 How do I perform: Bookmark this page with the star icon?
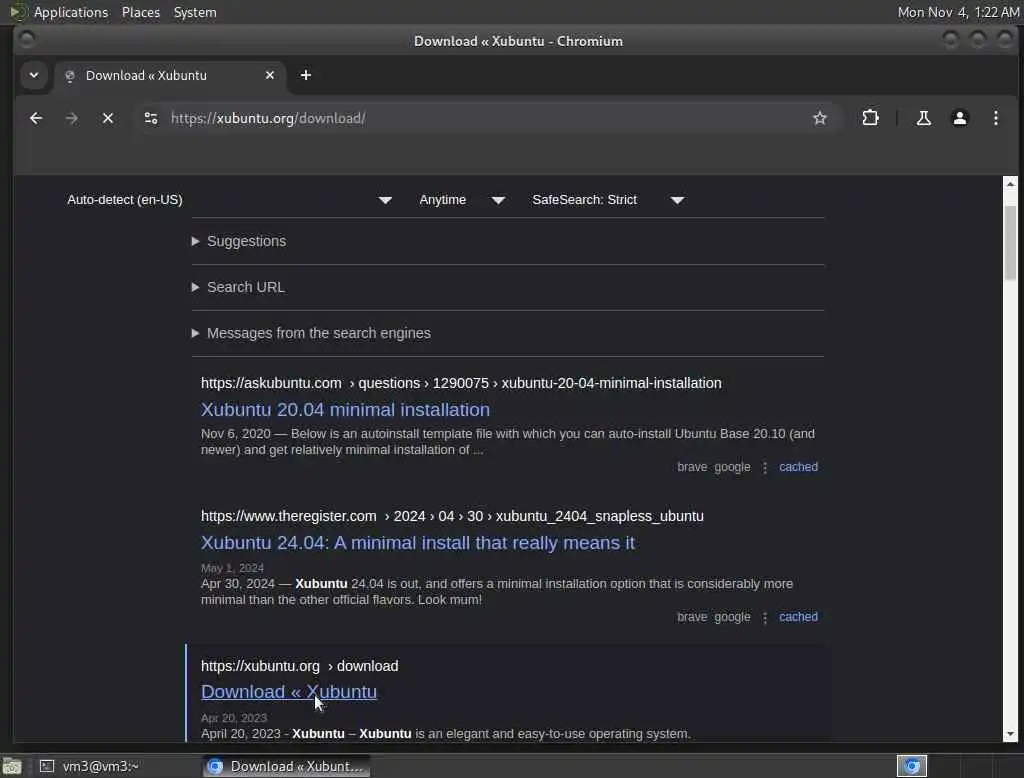pyautogui.click(x=820, y=118)
